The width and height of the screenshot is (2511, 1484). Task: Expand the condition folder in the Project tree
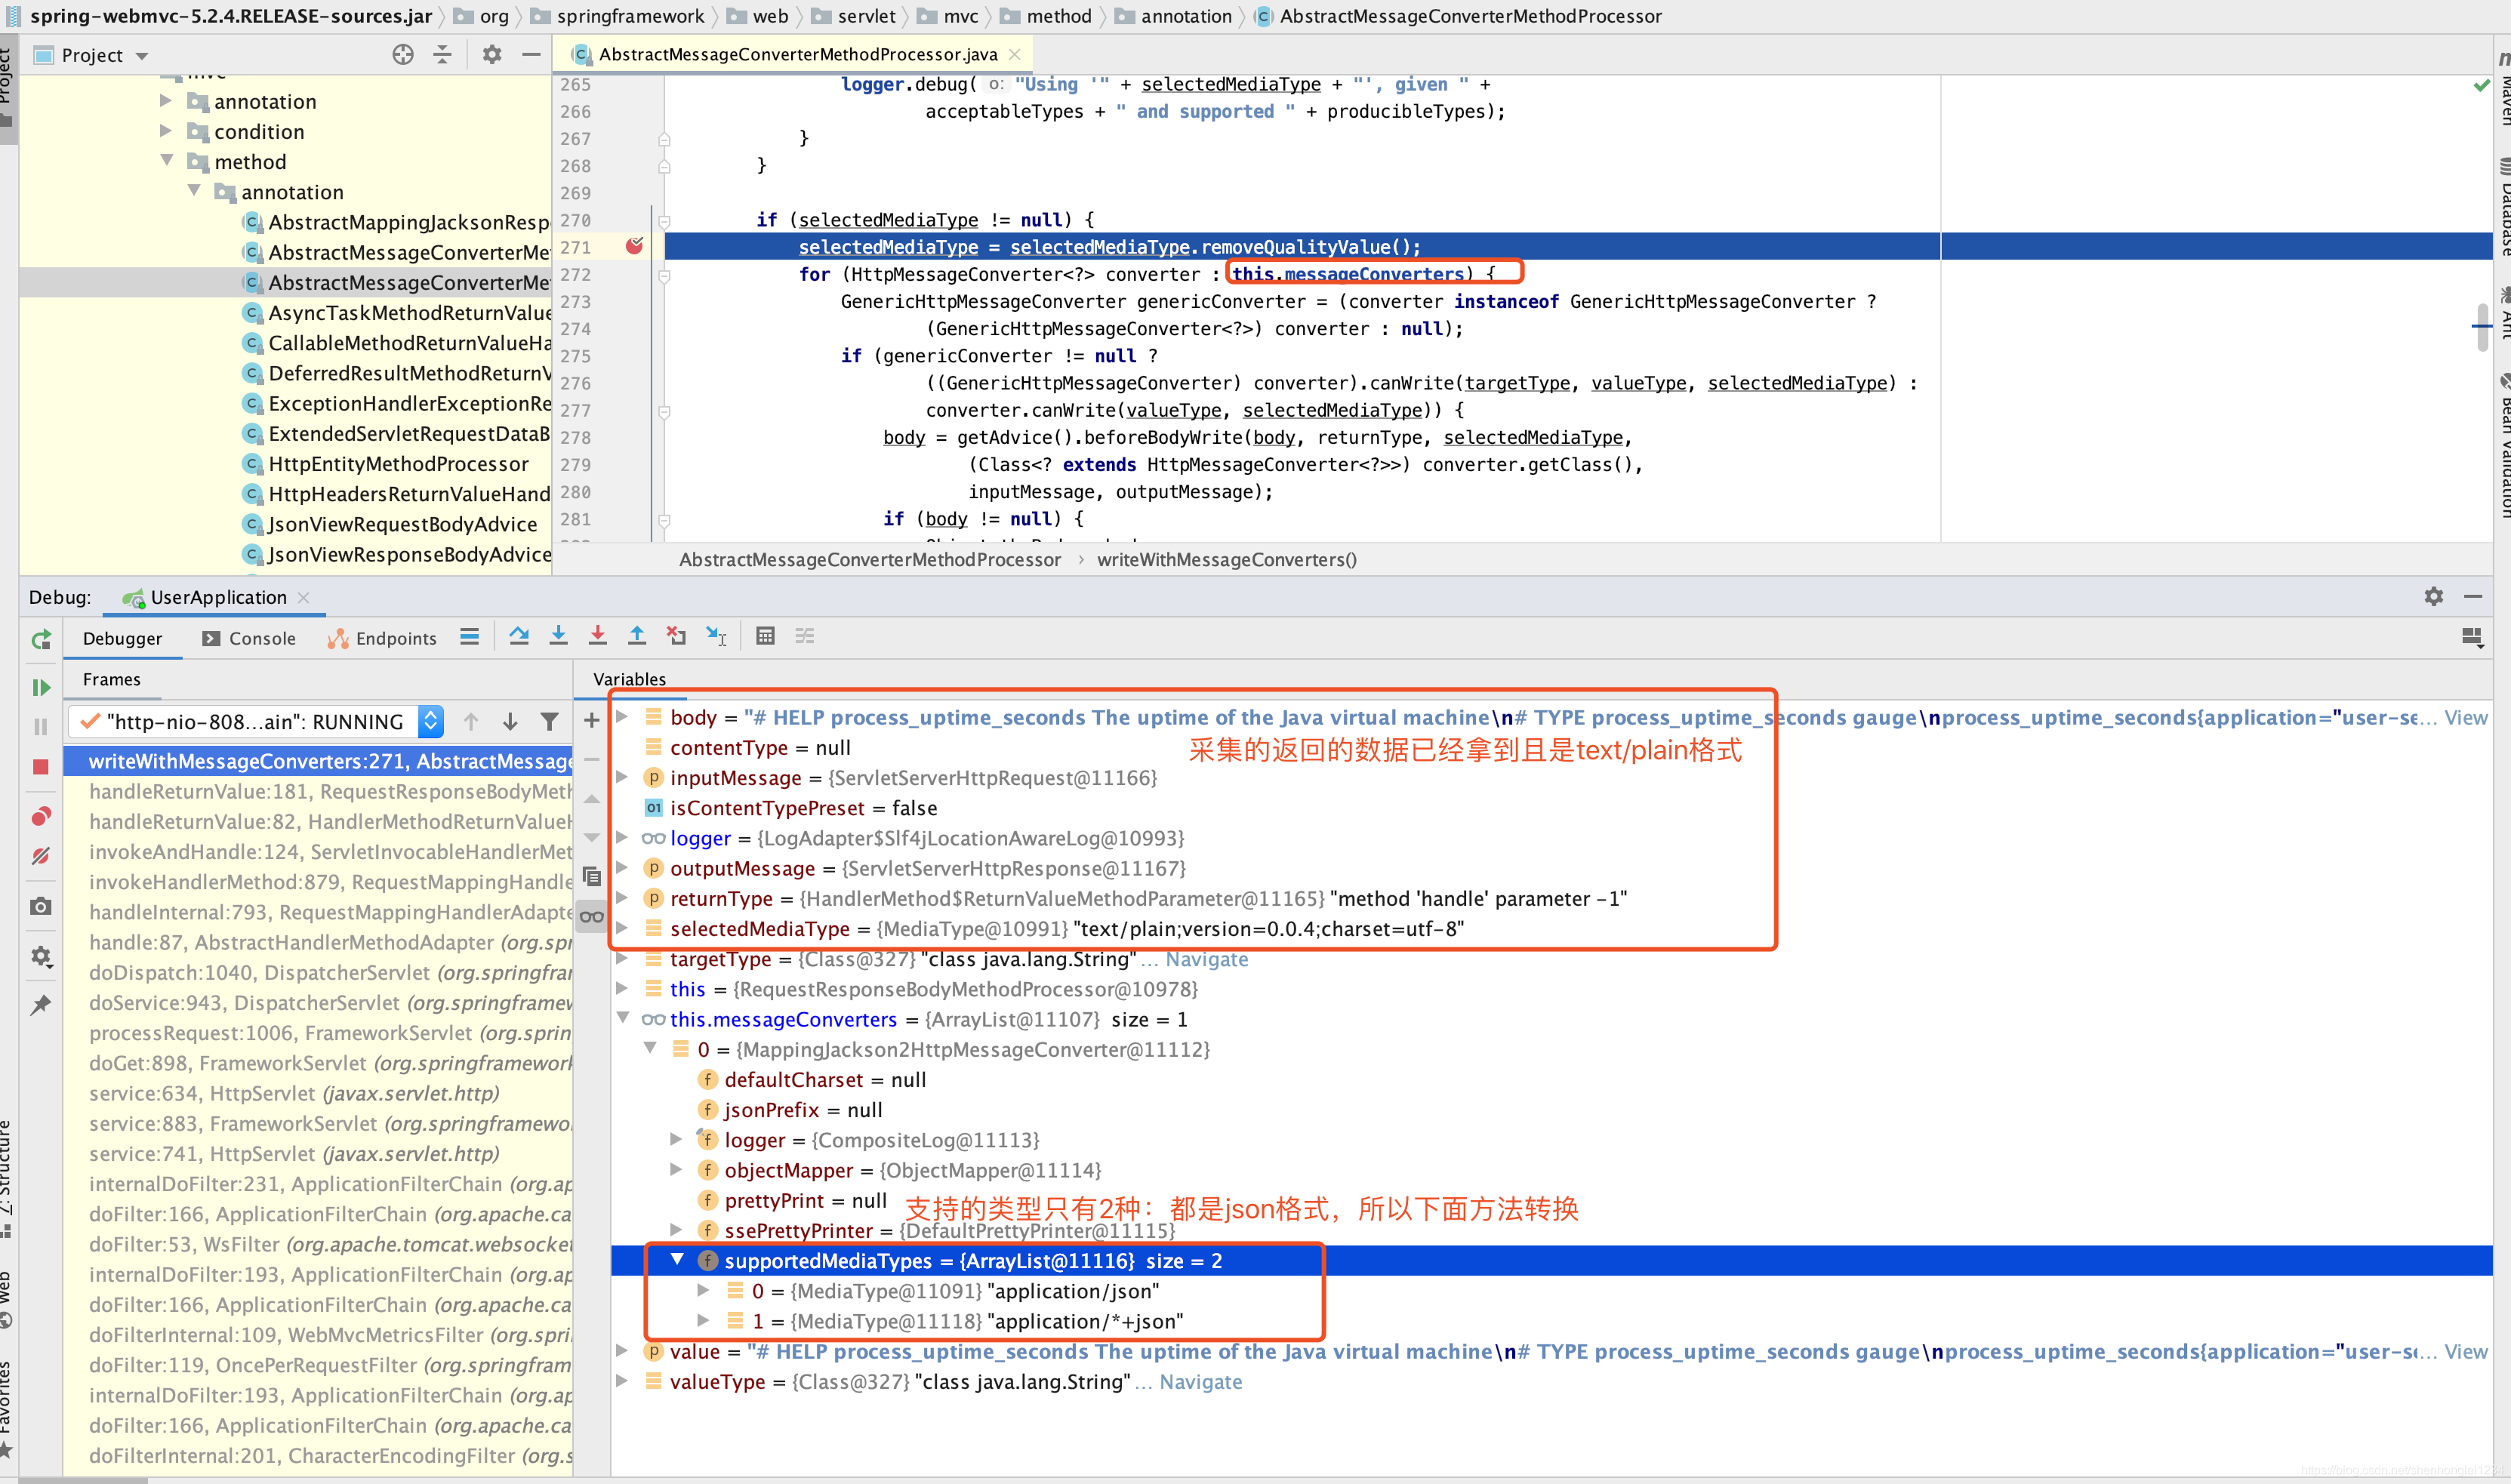coord(166,131)
